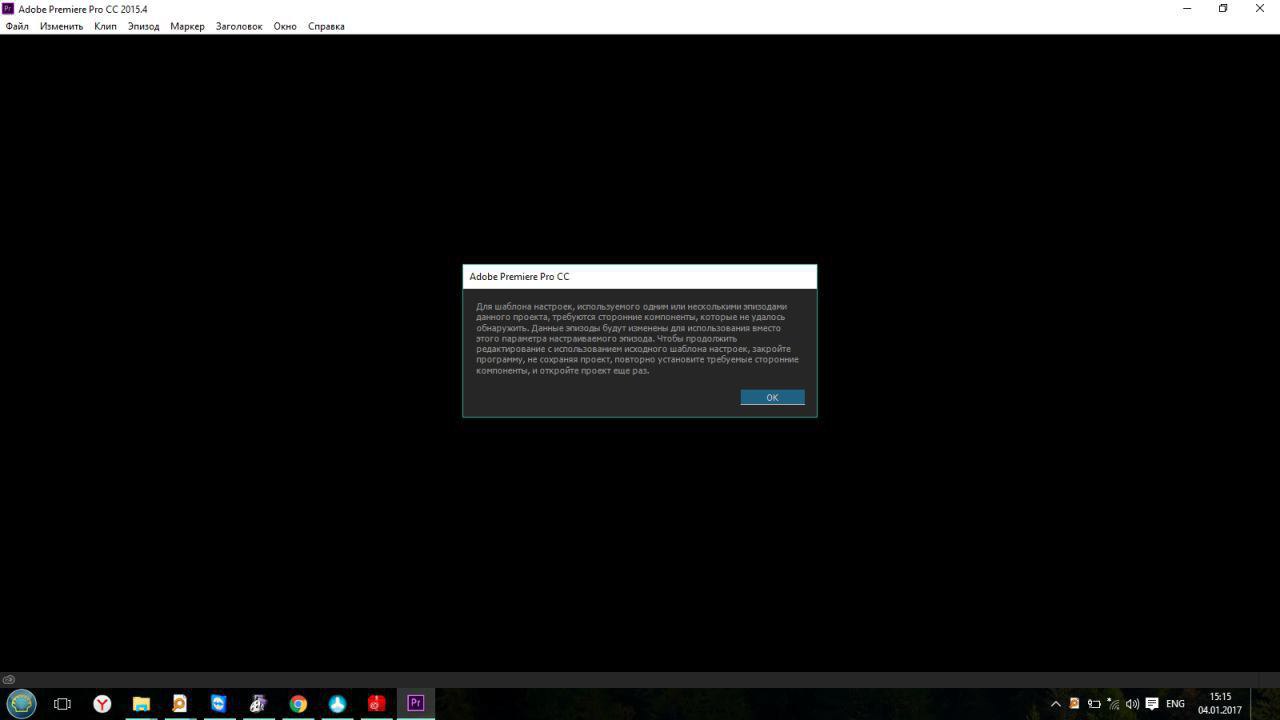Click the Creative Cloud sync status icon

[x=9, y=680]
